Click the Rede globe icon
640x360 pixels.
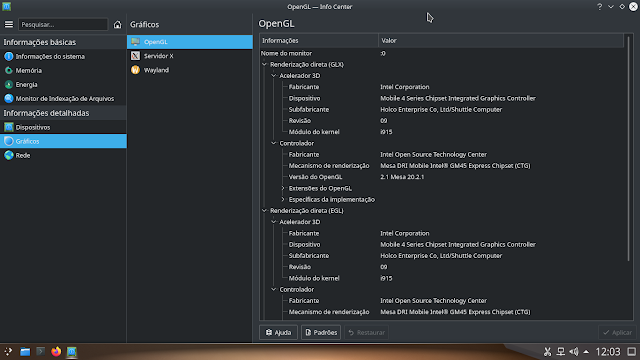tap(9, 155)
